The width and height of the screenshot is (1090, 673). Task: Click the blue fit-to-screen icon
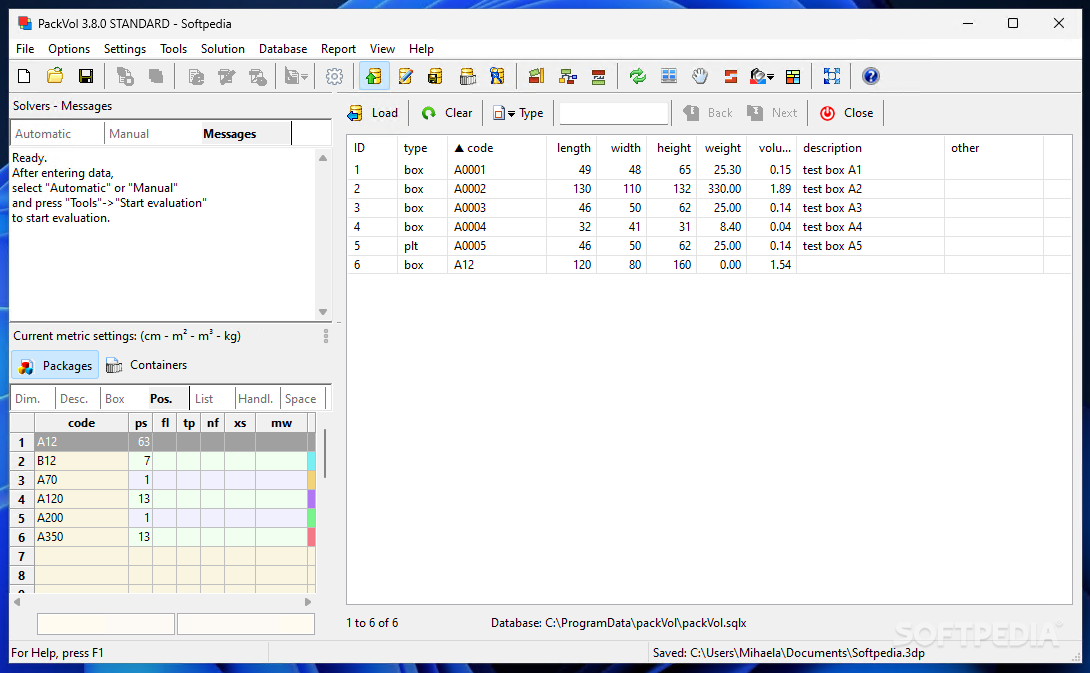831,76
